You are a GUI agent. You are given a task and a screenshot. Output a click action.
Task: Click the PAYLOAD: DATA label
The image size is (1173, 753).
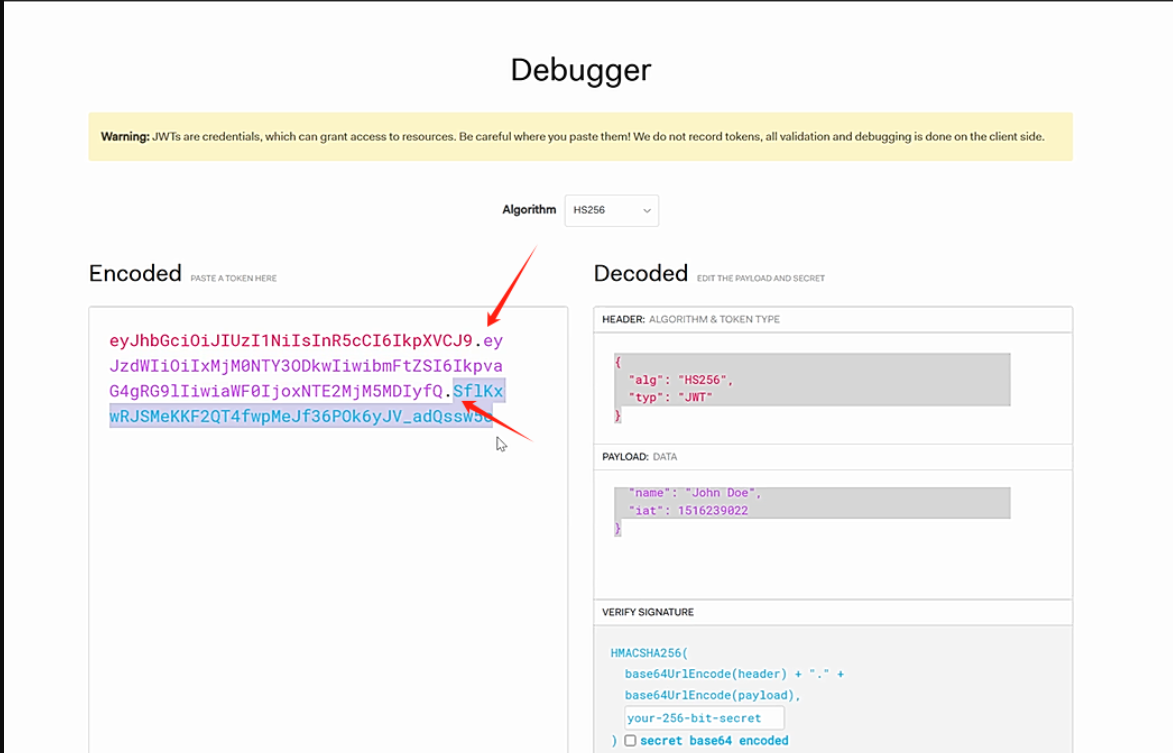point(640,457)
